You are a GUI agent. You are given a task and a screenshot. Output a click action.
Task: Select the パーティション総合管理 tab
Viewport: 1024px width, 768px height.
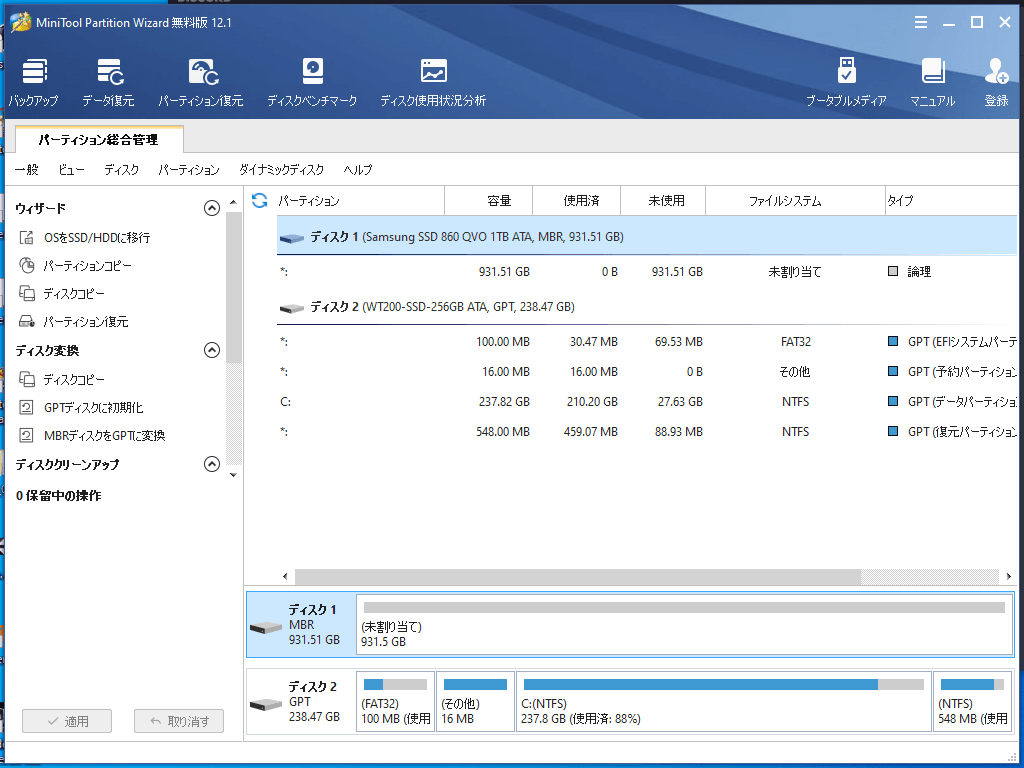click(98, 140)
